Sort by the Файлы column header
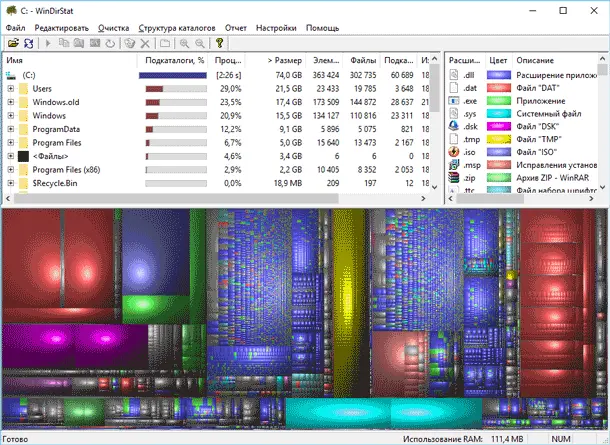610x445 pixels. 361,60
